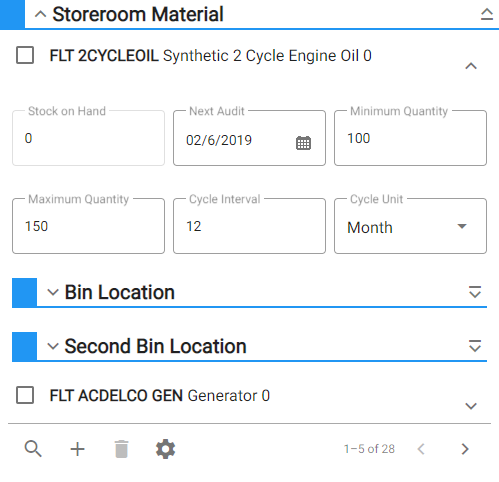Check the FLT ACDELCO GEN checkbox
The width and height of the screenshot is (499, 482).
(x=25, y=395)
